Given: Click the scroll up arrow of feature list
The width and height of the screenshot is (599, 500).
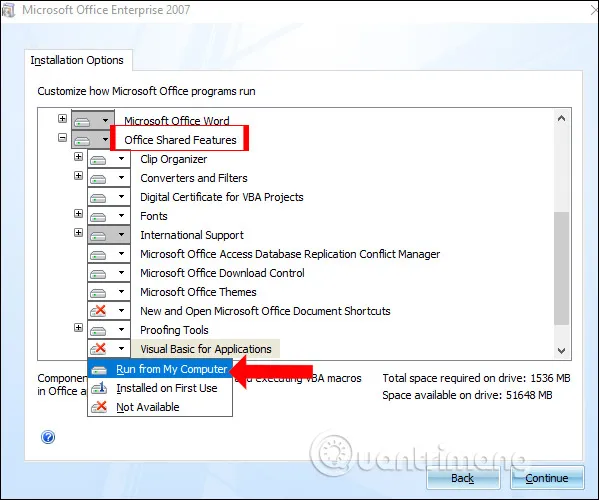Looking at the screenshot, I should pos(562,118).
